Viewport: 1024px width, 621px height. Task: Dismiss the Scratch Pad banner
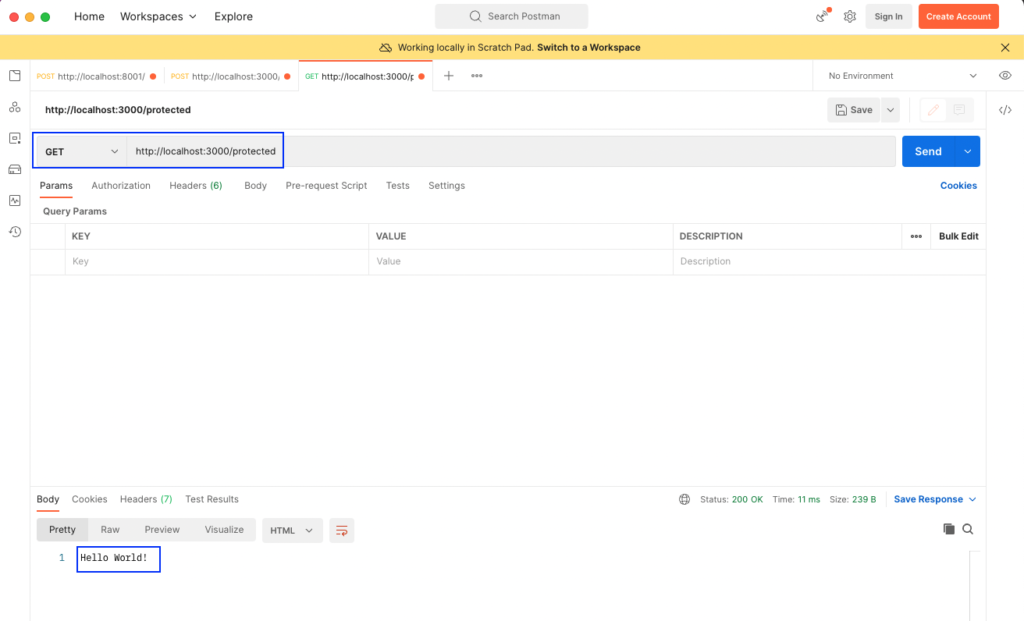click(1005, 48)
